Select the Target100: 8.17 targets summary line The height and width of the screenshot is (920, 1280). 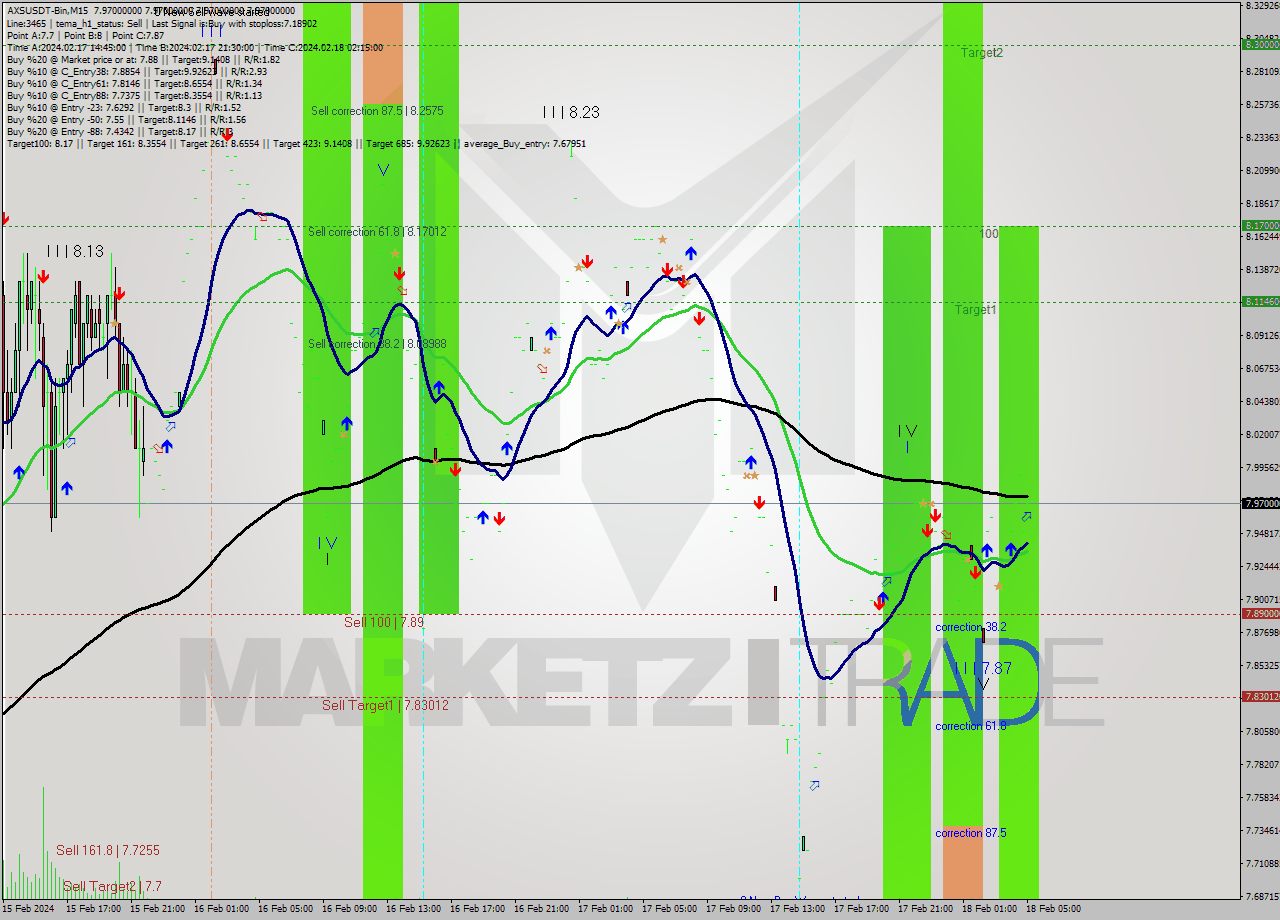[x=296, y=143]
